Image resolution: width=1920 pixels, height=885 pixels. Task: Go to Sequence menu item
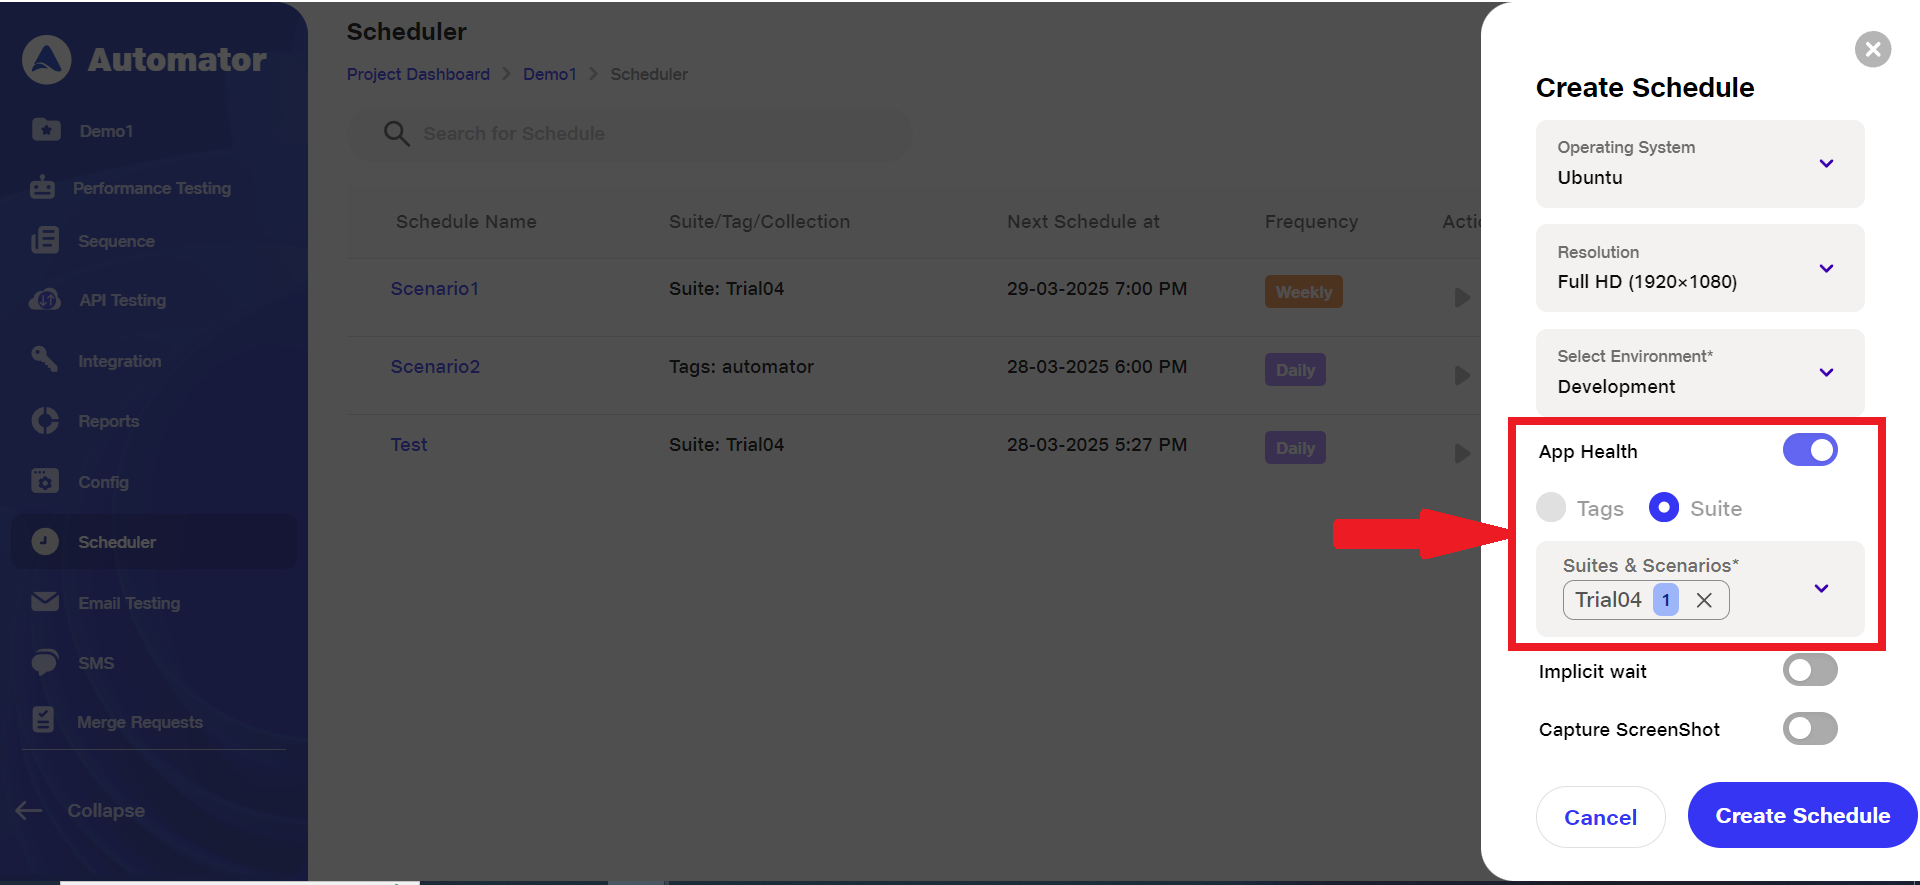tap(116, 241)
